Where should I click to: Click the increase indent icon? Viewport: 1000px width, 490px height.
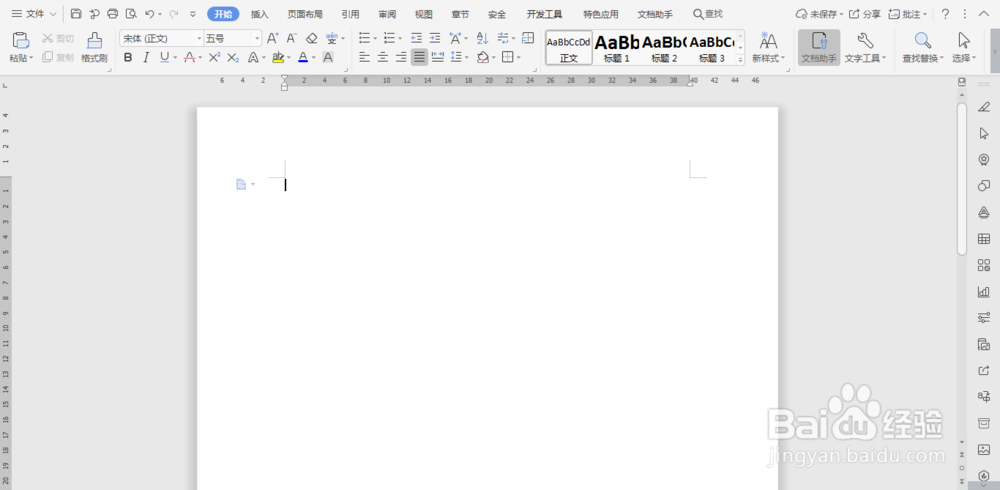[435, 38]
